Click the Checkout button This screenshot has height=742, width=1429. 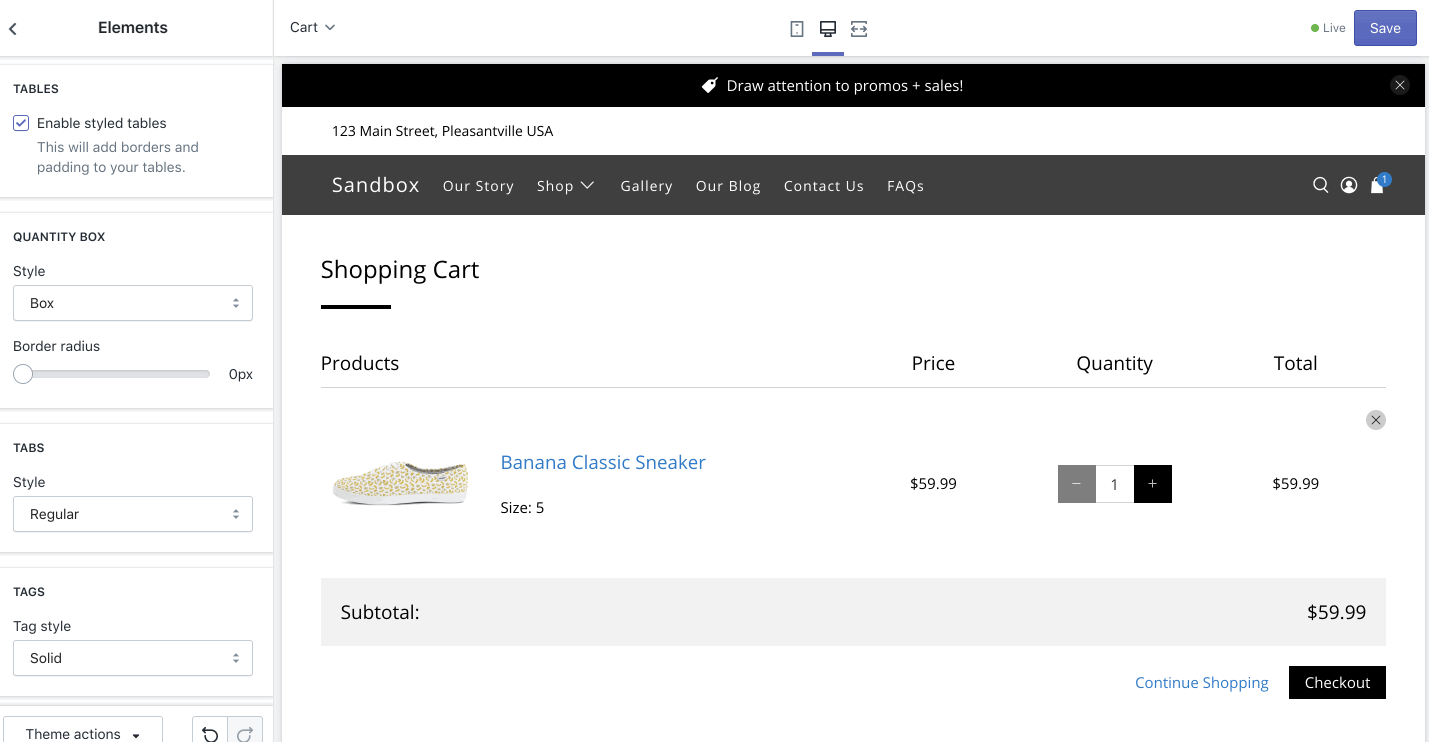(x=1337, y=683)
